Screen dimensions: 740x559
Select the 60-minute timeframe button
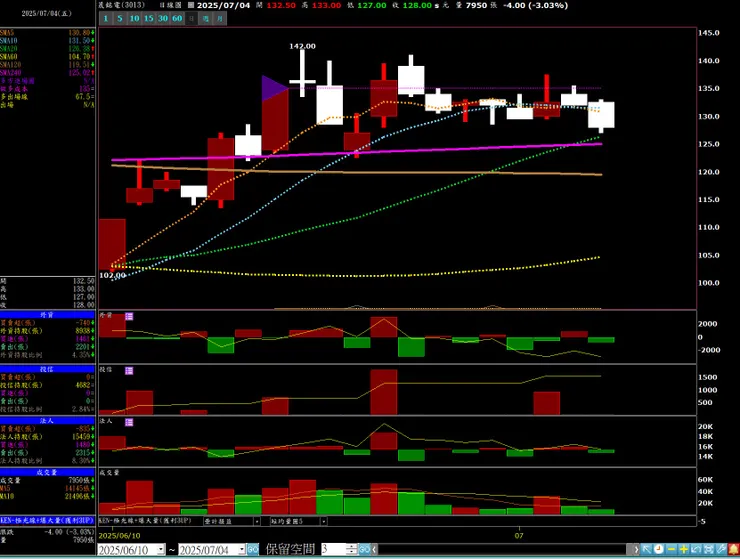(177, 18)
